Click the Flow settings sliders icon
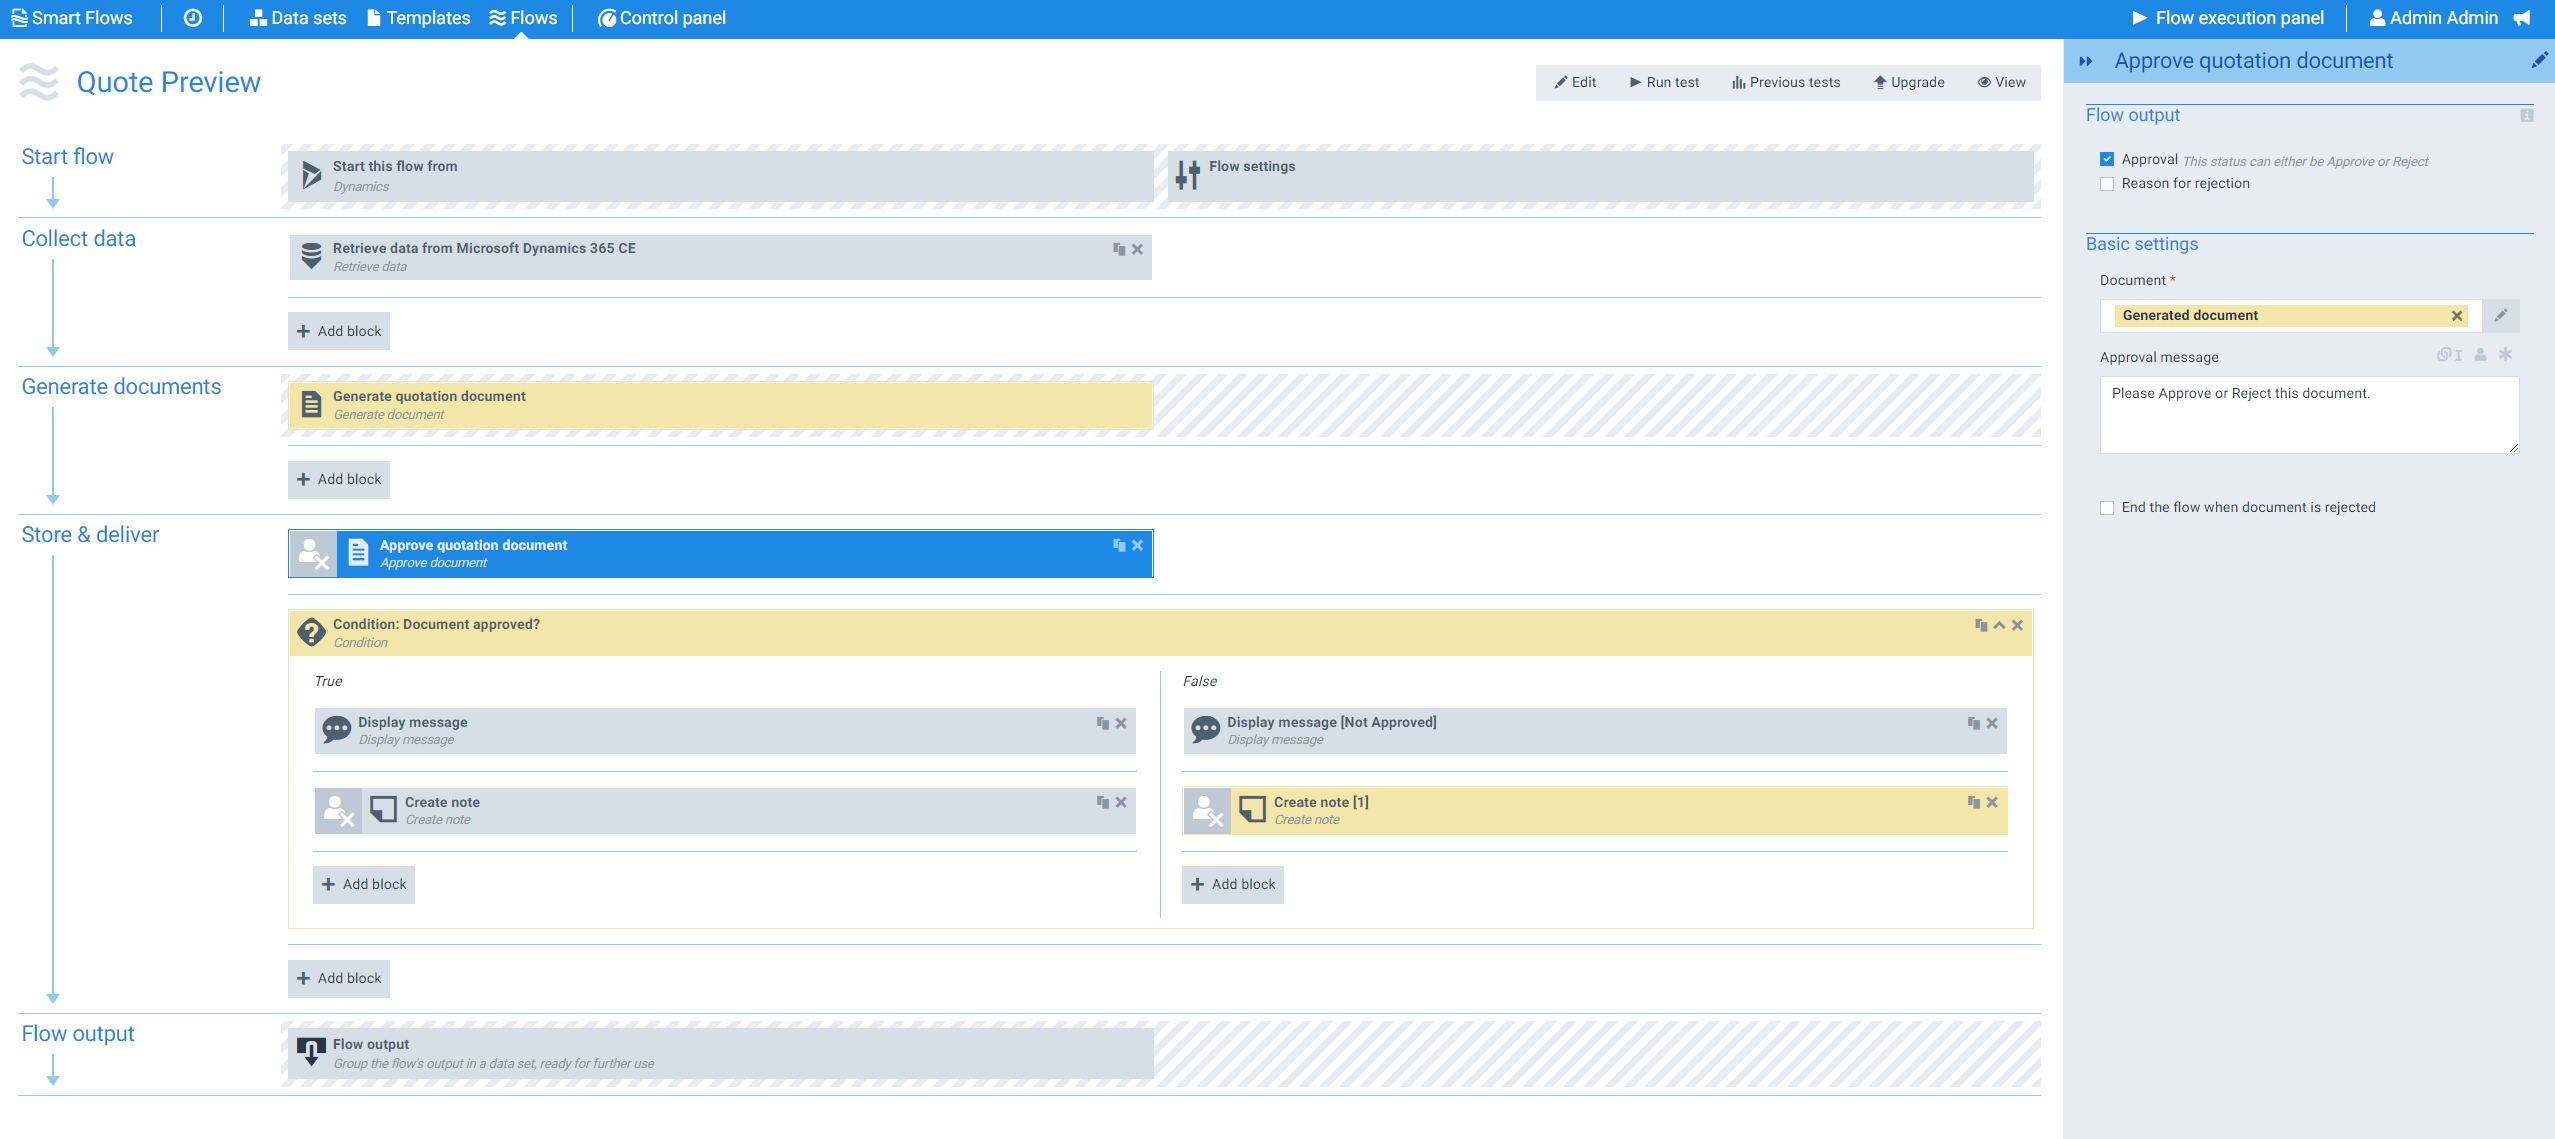The image size is (2555, 1139). [1187, 175]
